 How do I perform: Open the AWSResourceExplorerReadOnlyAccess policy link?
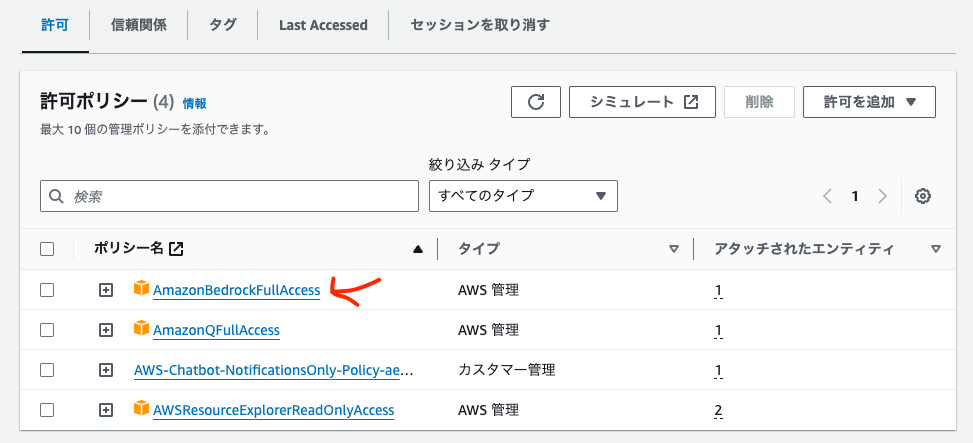pyautogui.click(x=273, y=410)
